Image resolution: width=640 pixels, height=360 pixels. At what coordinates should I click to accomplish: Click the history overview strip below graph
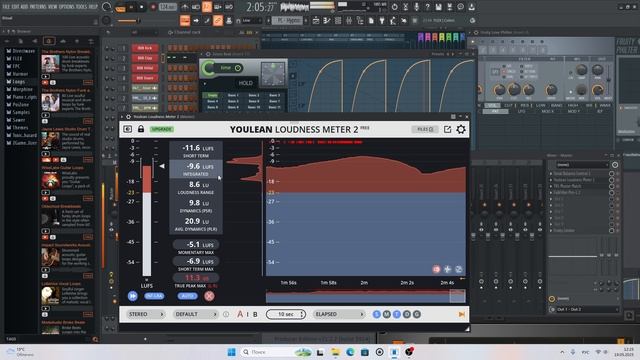(365, 296)
